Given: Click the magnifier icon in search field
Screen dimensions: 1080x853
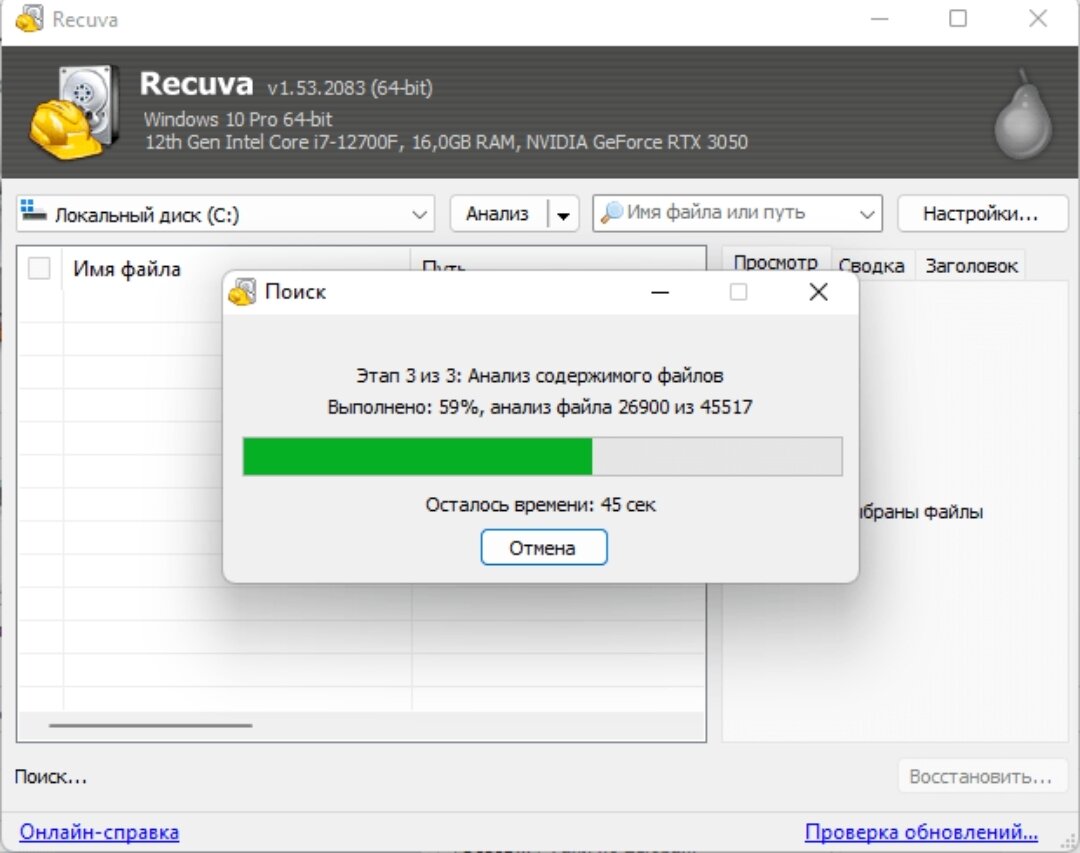Looking at the screenshot, I should coord(611,212).
